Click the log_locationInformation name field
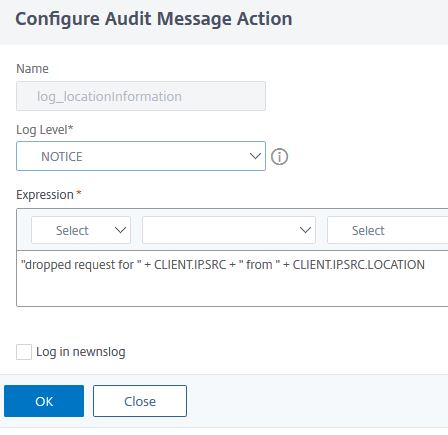 [141, 96]
